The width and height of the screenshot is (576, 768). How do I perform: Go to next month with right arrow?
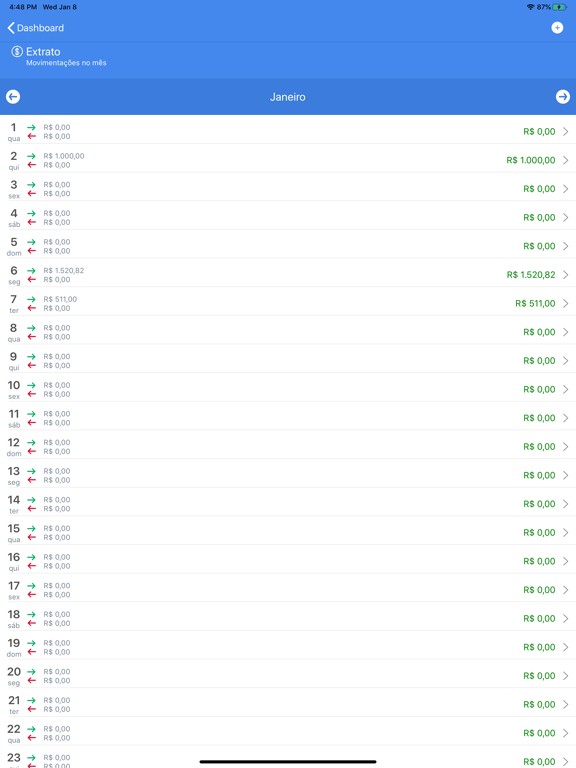563,96
